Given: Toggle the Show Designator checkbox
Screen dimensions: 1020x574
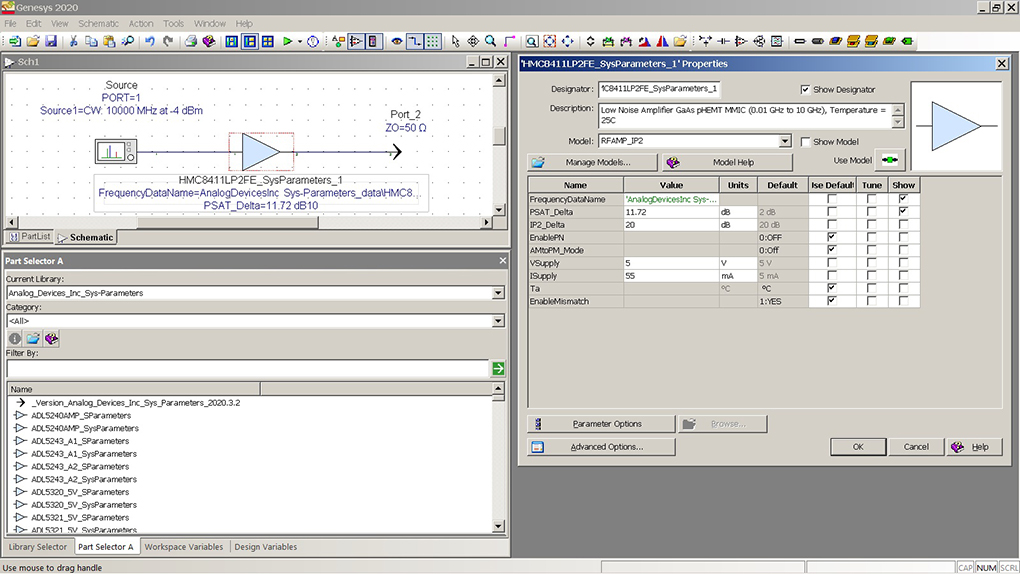Looking at the screenshot, I should (x=806, y=90).
